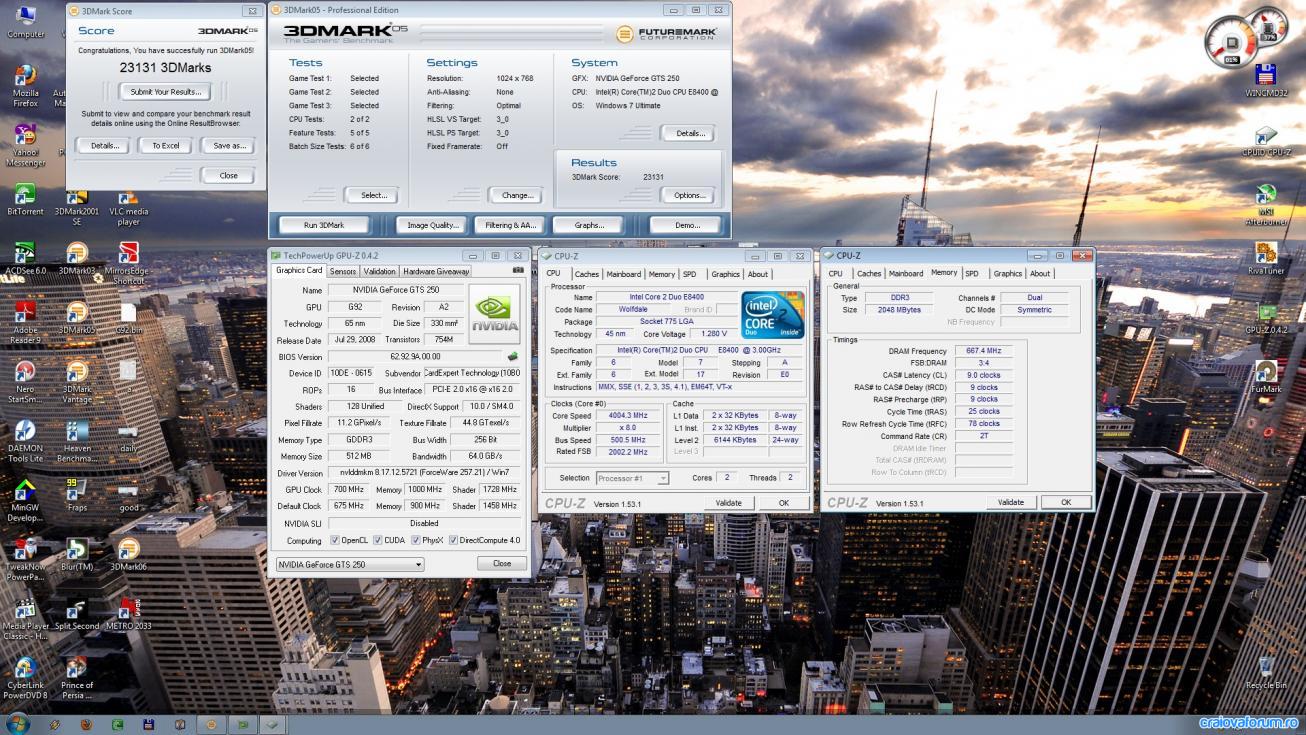Click the Run 3DMark button
1306x735 pixels.
(x=324, y=225)
